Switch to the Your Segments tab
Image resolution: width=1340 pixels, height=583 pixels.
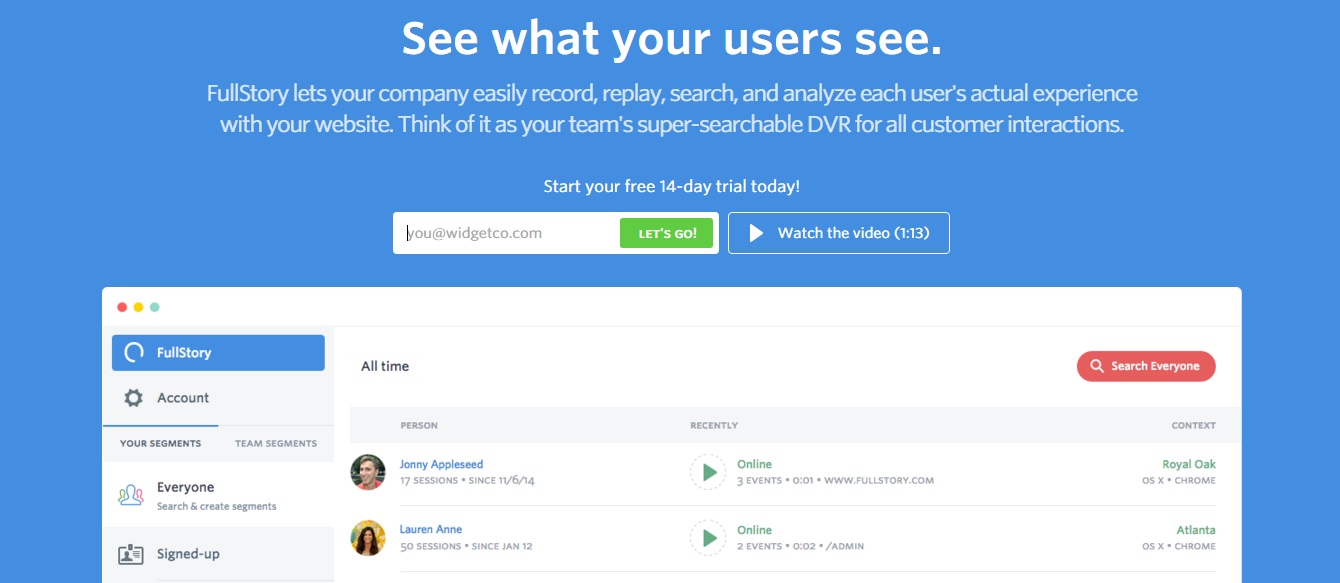(160, 443)
